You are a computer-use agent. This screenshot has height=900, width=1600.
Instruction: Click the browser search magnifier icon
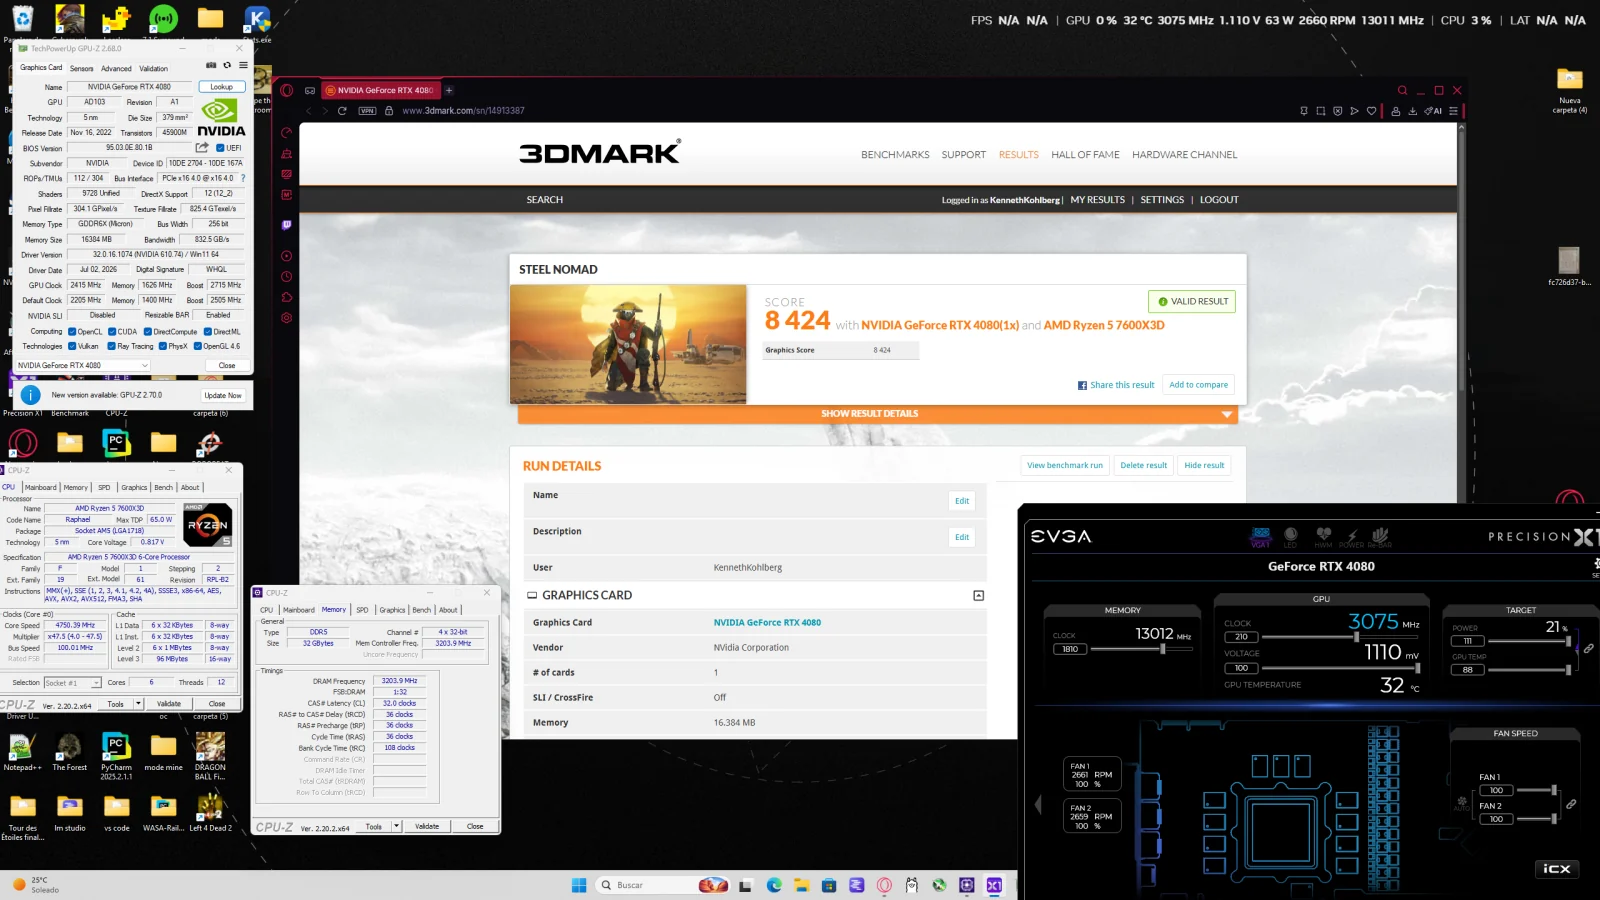(1402, 90)
